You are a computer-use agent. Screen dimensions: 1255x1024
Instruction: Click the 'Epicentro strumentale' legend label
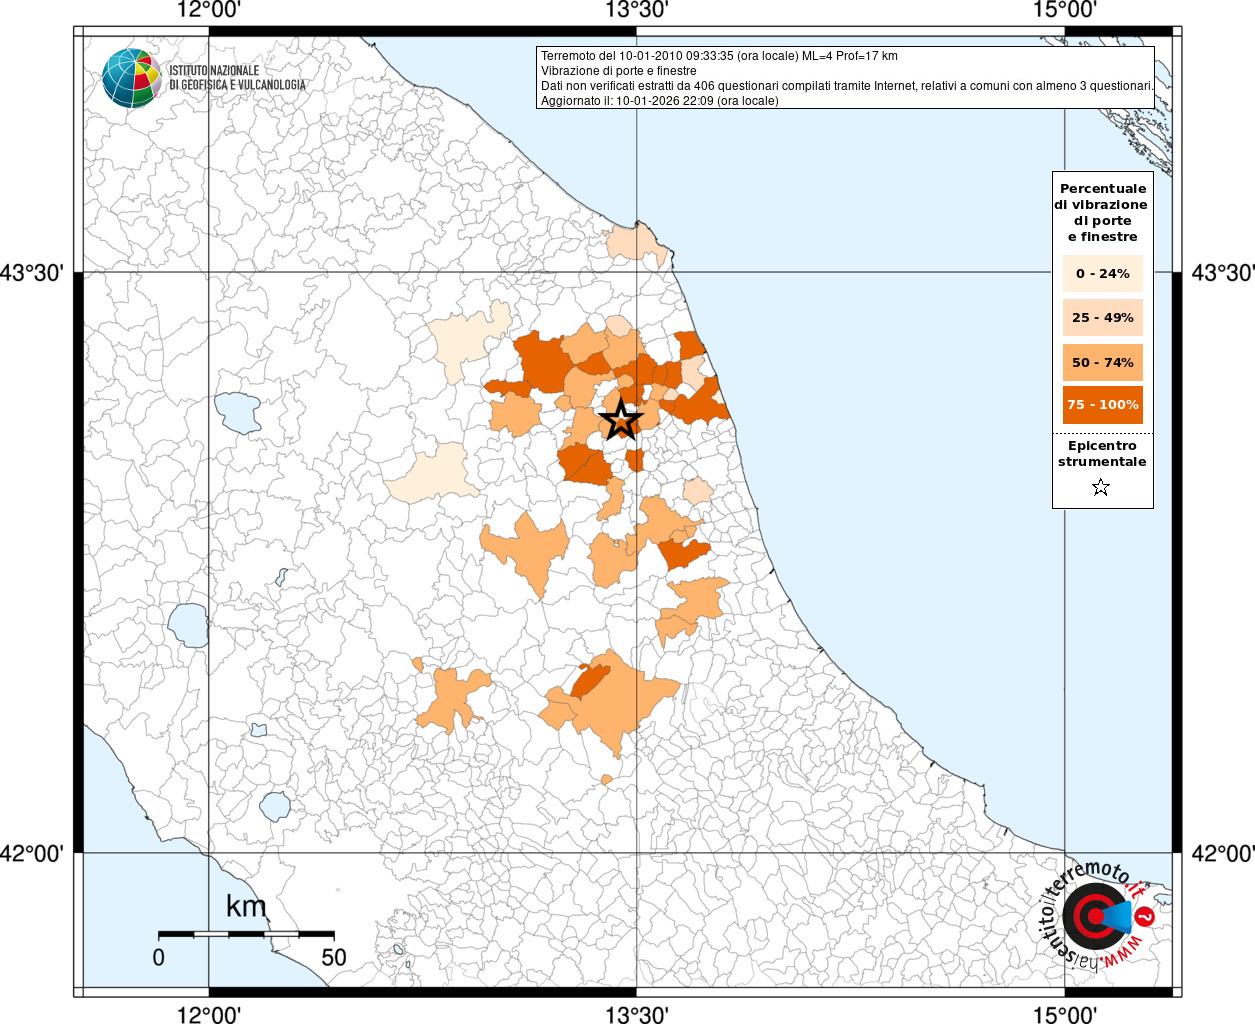click(1102, 454)
